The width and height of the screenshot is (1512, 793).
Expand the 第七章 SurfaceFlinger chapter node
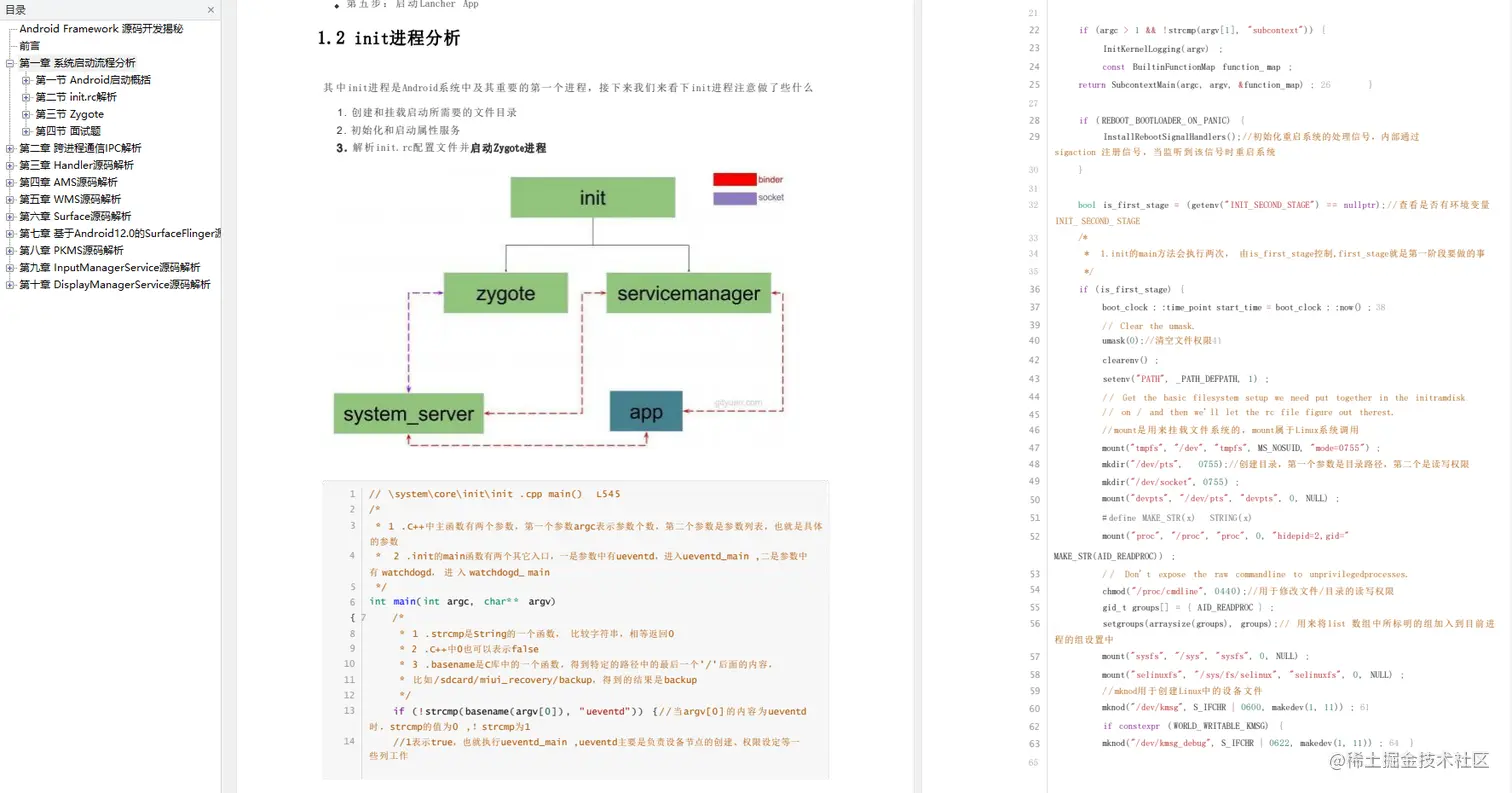tap(12, 233)
